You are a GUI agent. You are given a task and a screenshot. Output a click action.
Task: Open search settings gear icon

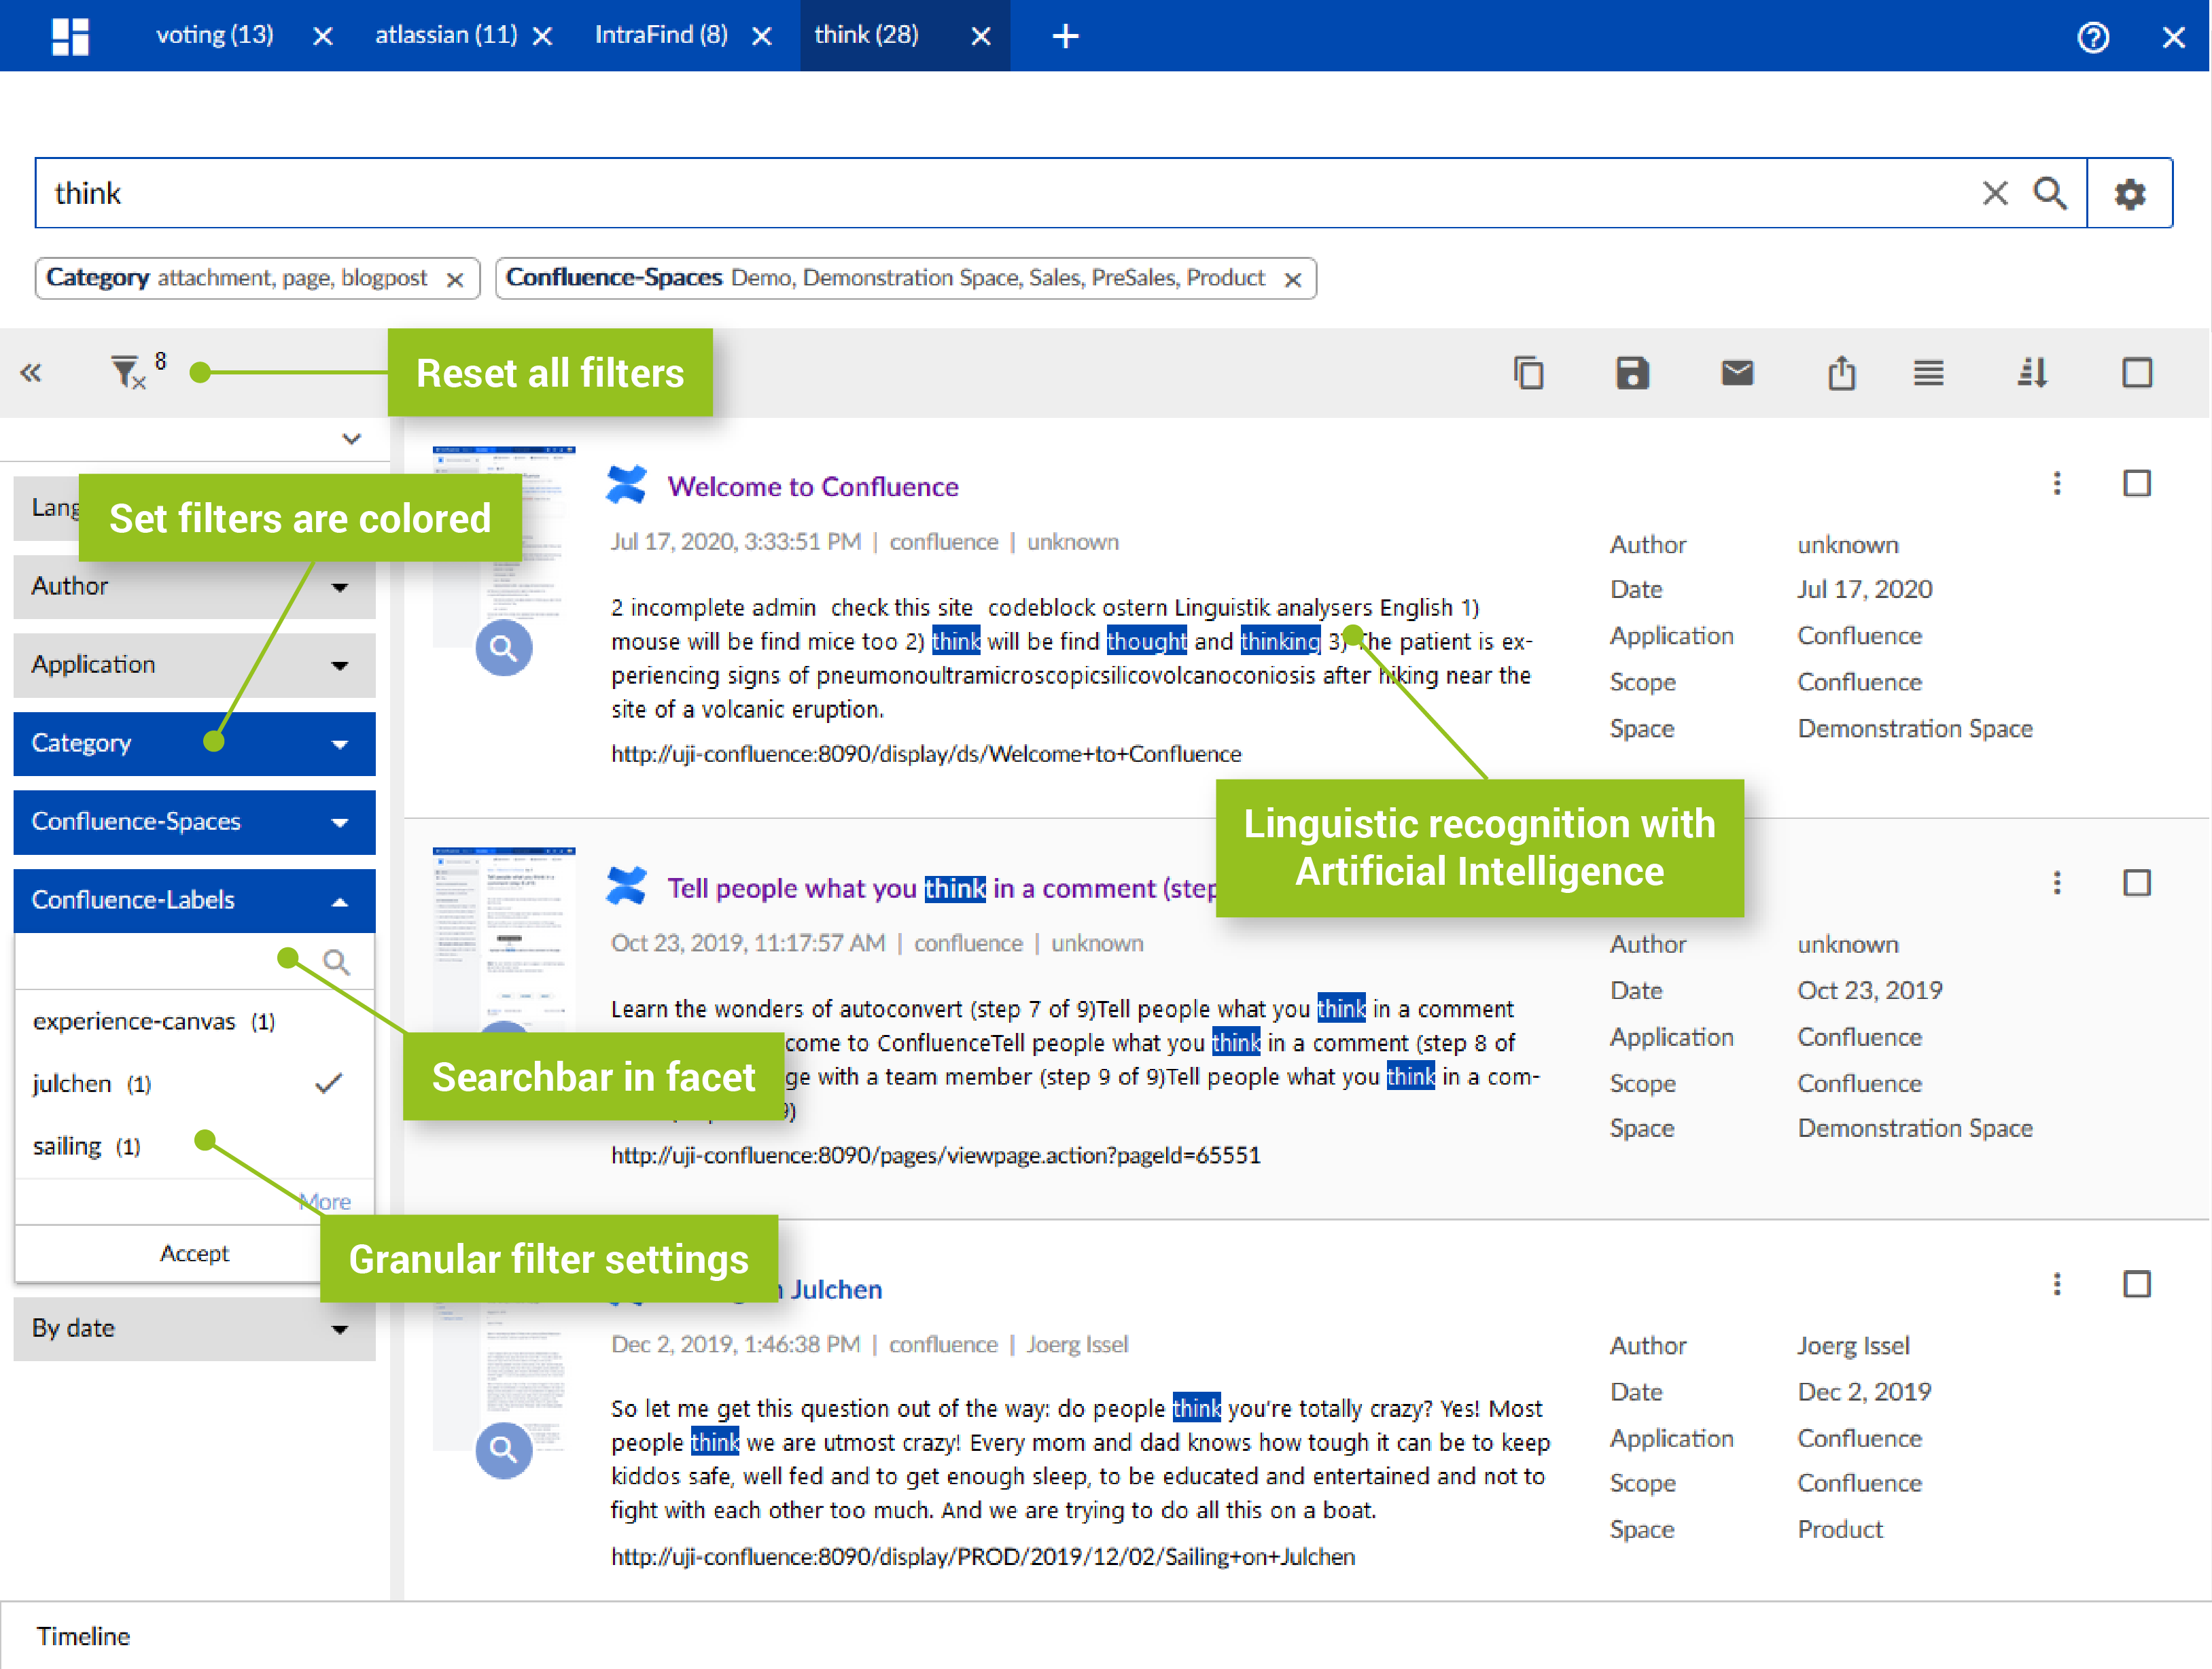tap(2130, 193)
